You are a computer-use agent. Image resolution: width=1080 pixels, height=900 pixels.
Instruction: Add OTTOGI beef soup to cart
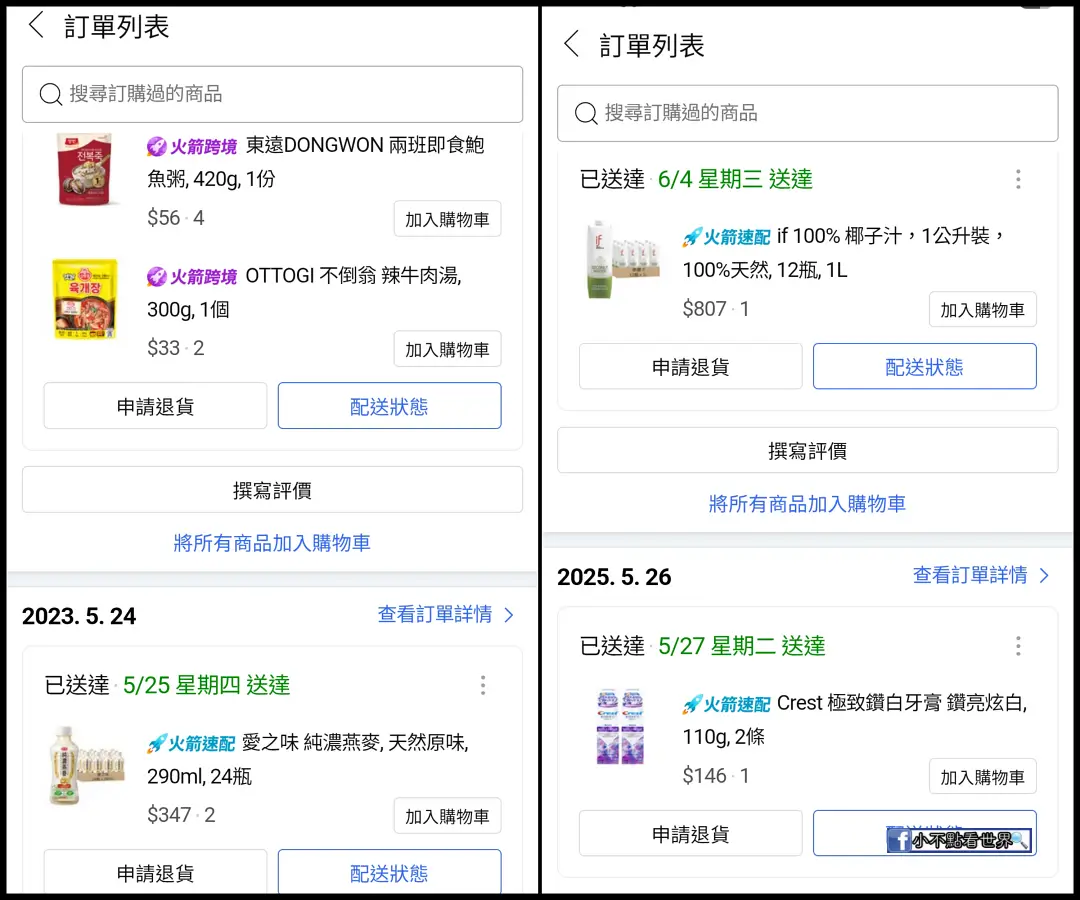(x=447, y=349)
